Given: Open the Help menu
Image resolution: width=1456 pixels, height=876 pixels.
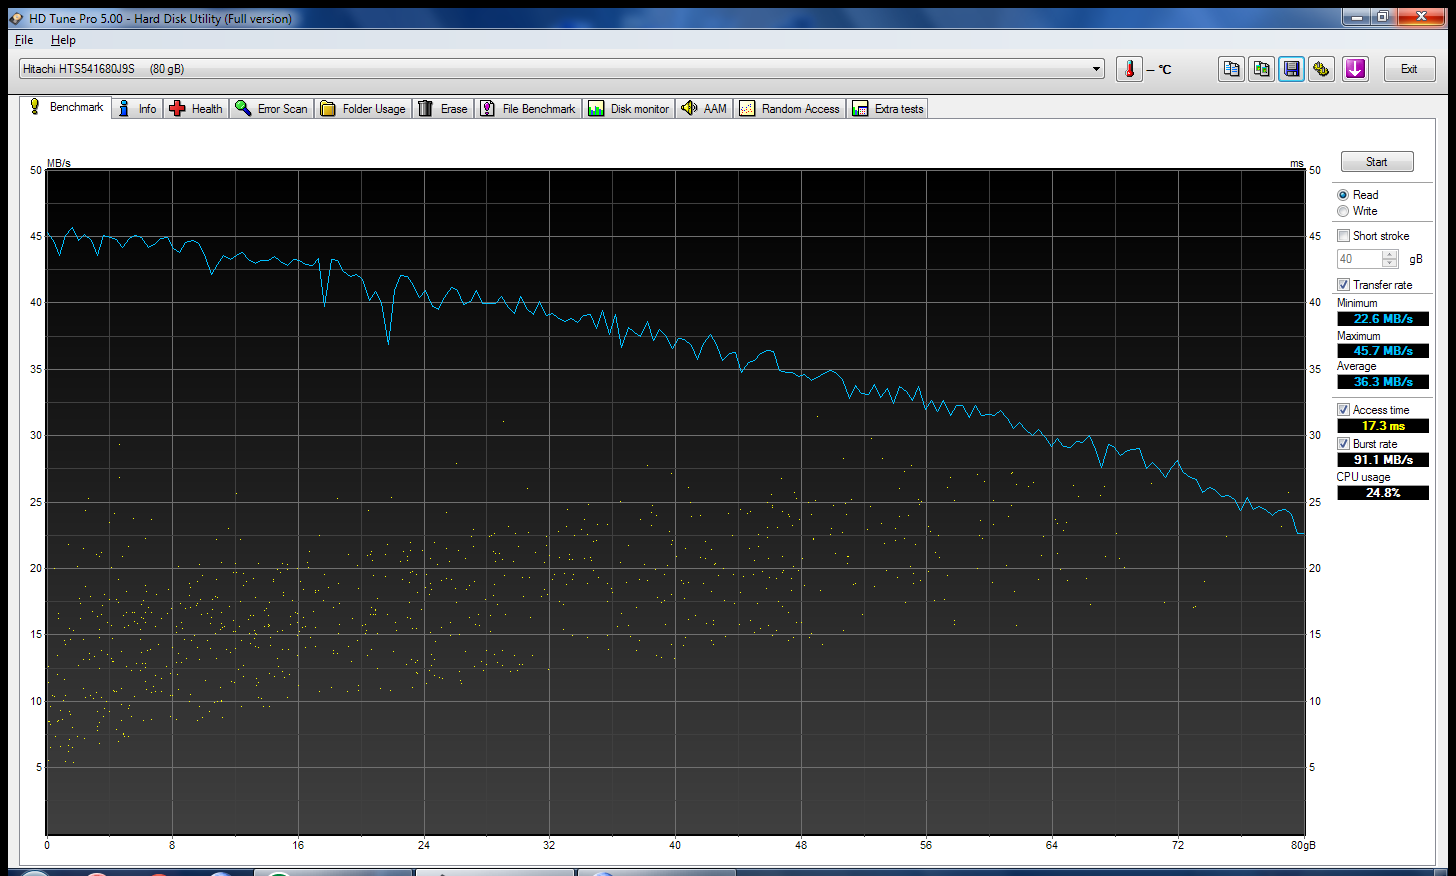Looking at the screenshot, I should tap(63, 40).
